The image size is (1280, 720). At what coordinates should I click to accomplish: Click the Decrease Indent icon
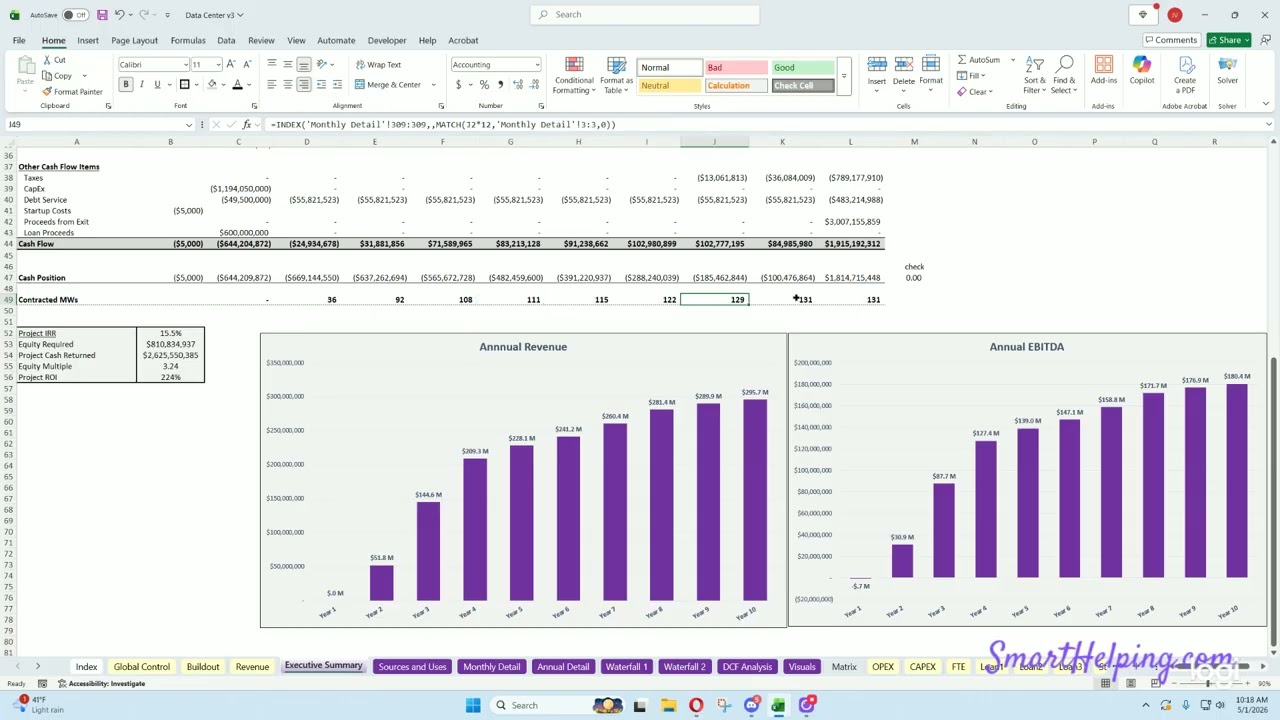[x=321, y=85]
